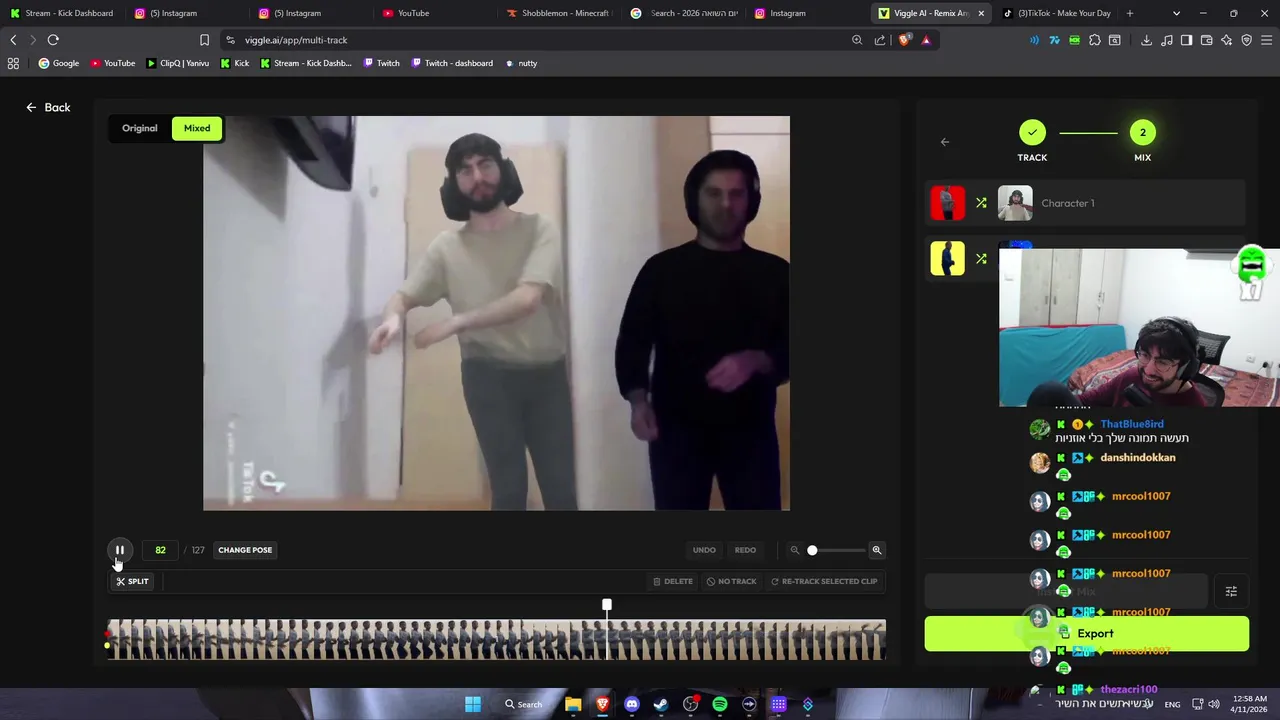The width and height of the screenshot is (1280, 720).
Task: Go back in browser history
Action: 13,40
